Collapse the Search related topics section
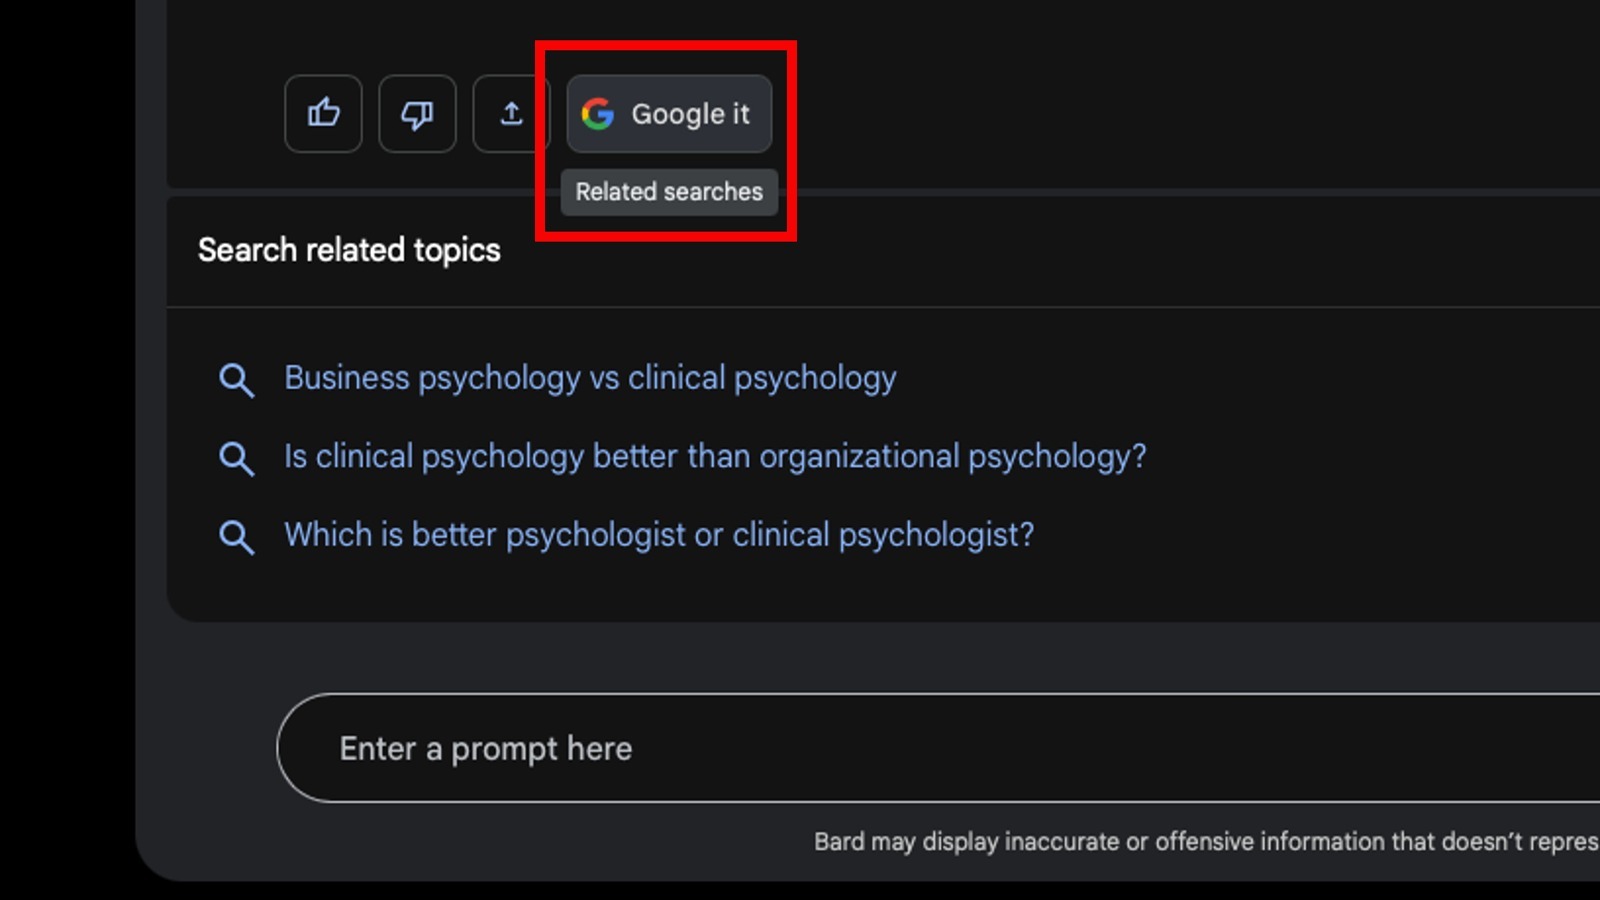 point(349,250)
